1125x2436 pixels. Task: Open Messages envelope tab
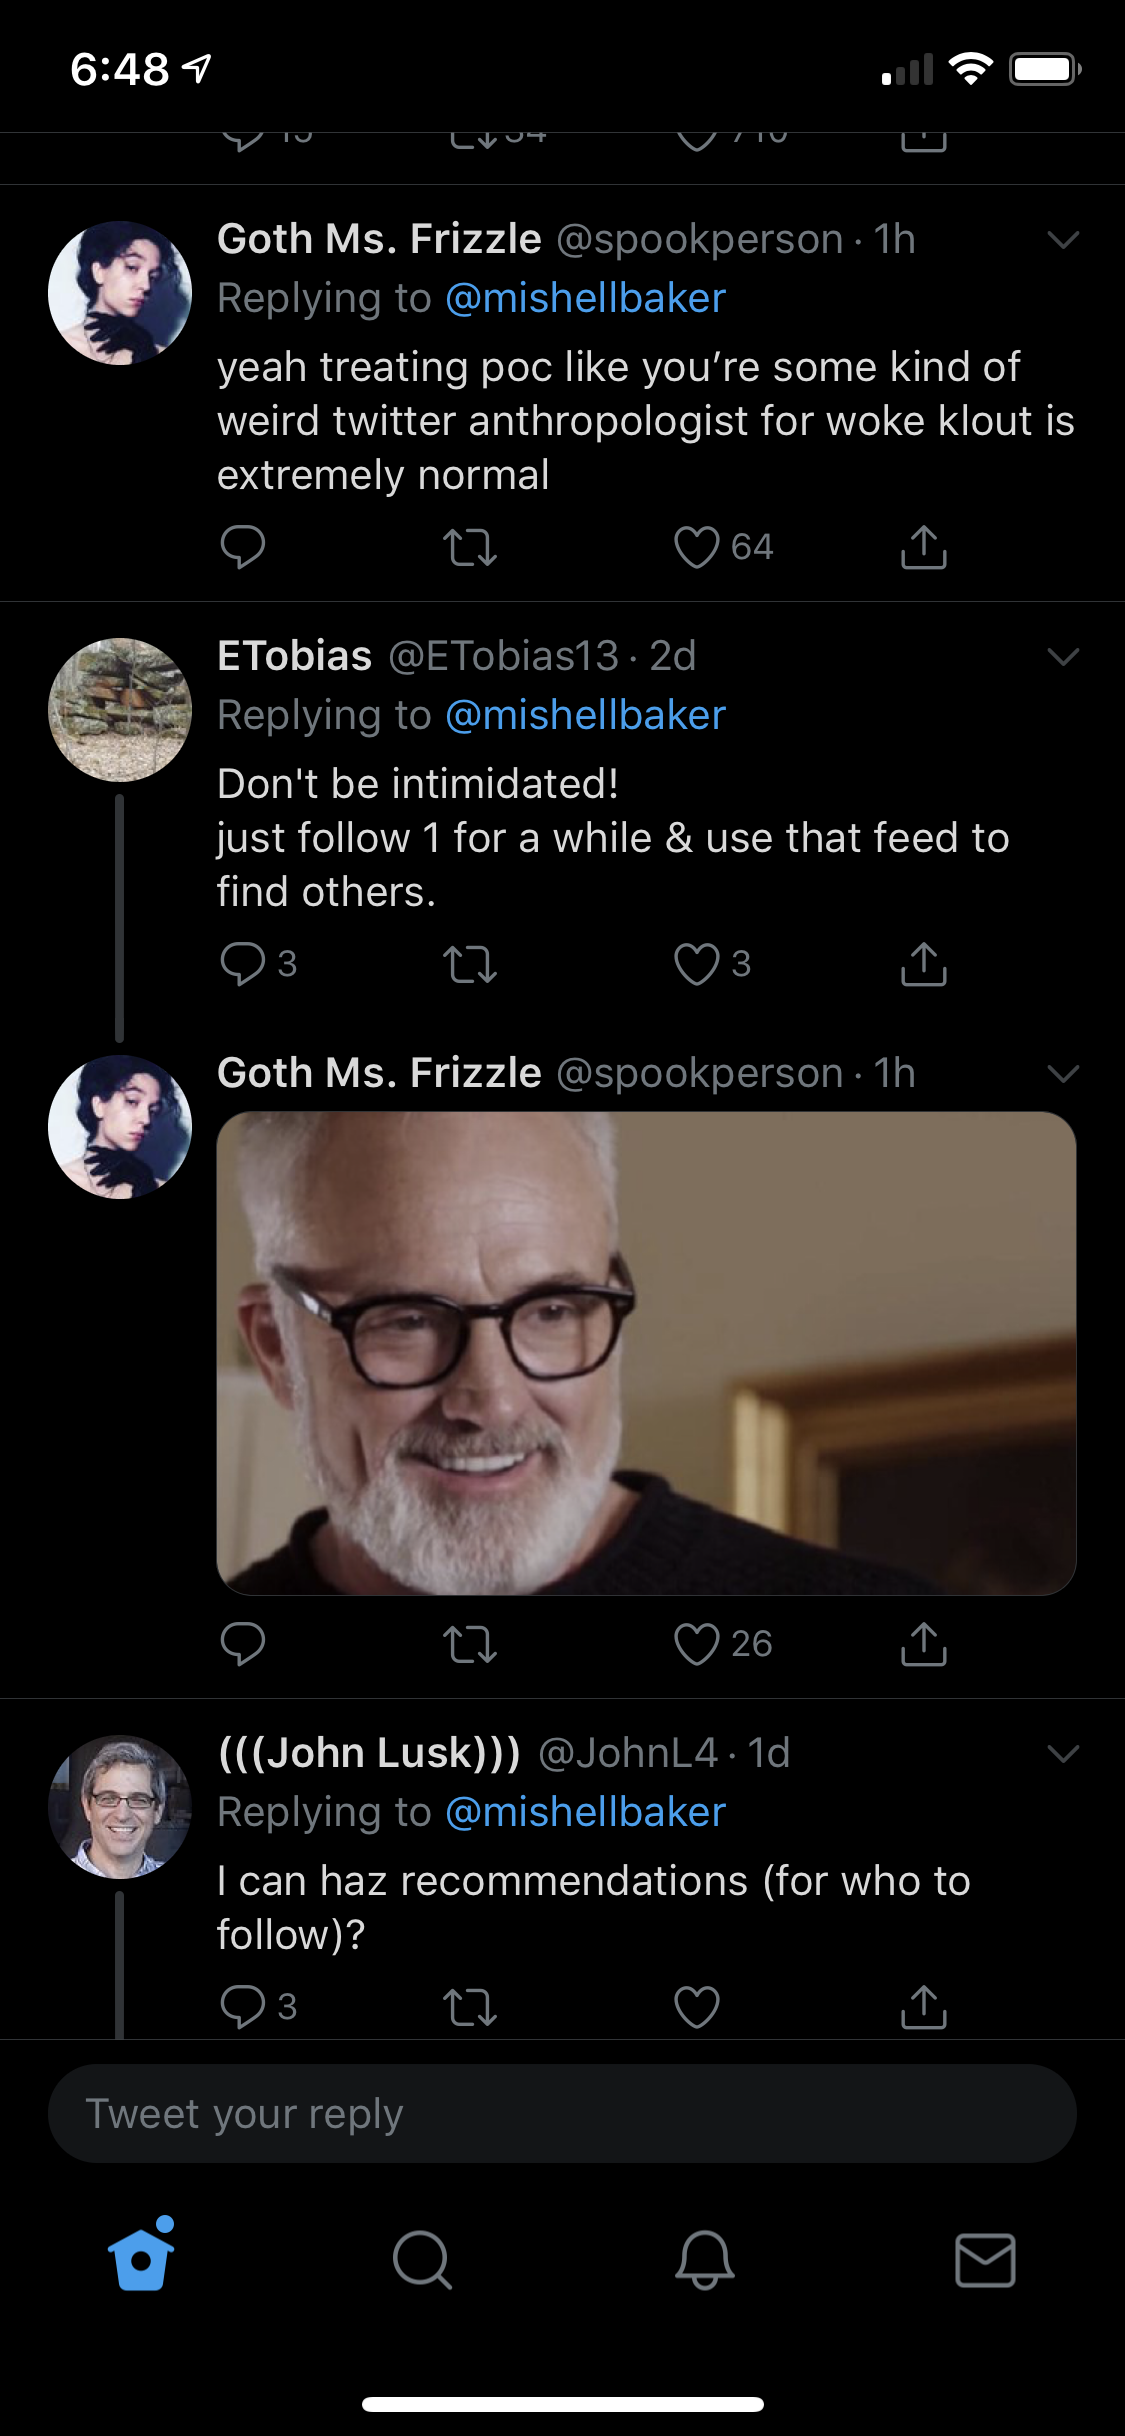pyautogui.click(x=985, y=2260)
